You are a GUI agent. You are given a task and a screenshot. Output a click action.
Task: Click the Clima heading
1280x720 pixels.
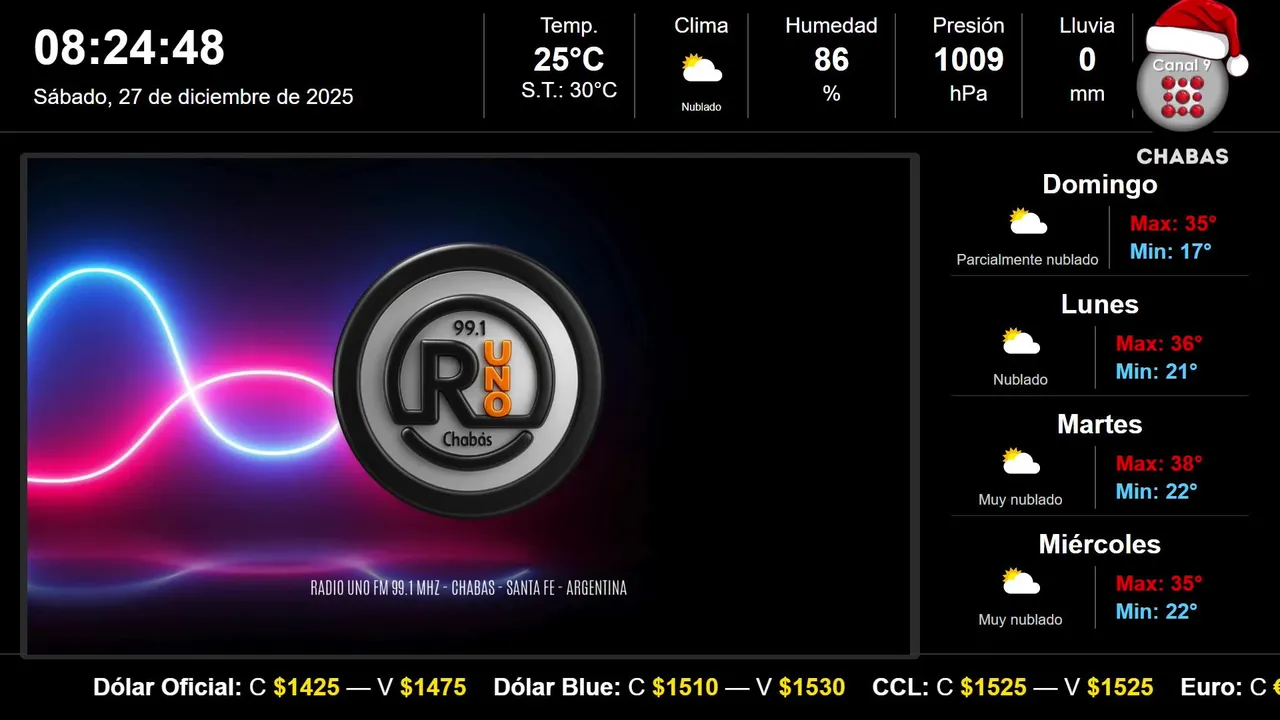[701, 26]
